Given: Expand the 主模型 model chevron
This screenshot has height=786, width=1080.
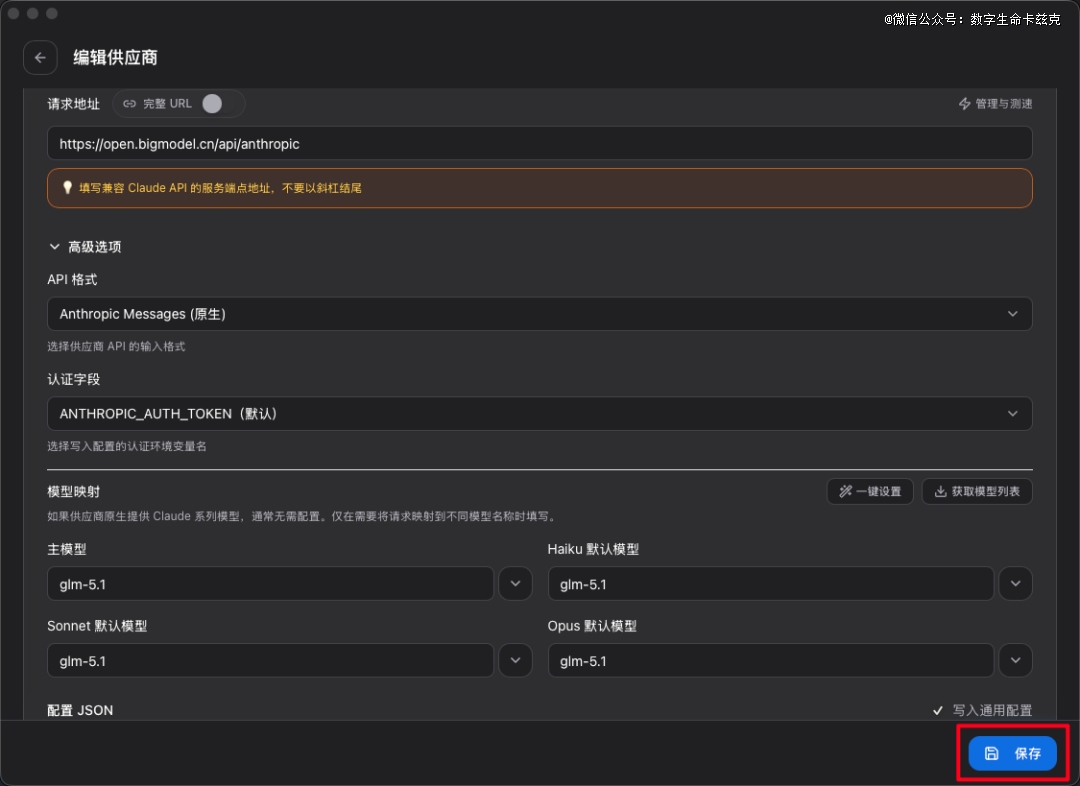Looking at the screenshot, I should (x=515, y=584).
